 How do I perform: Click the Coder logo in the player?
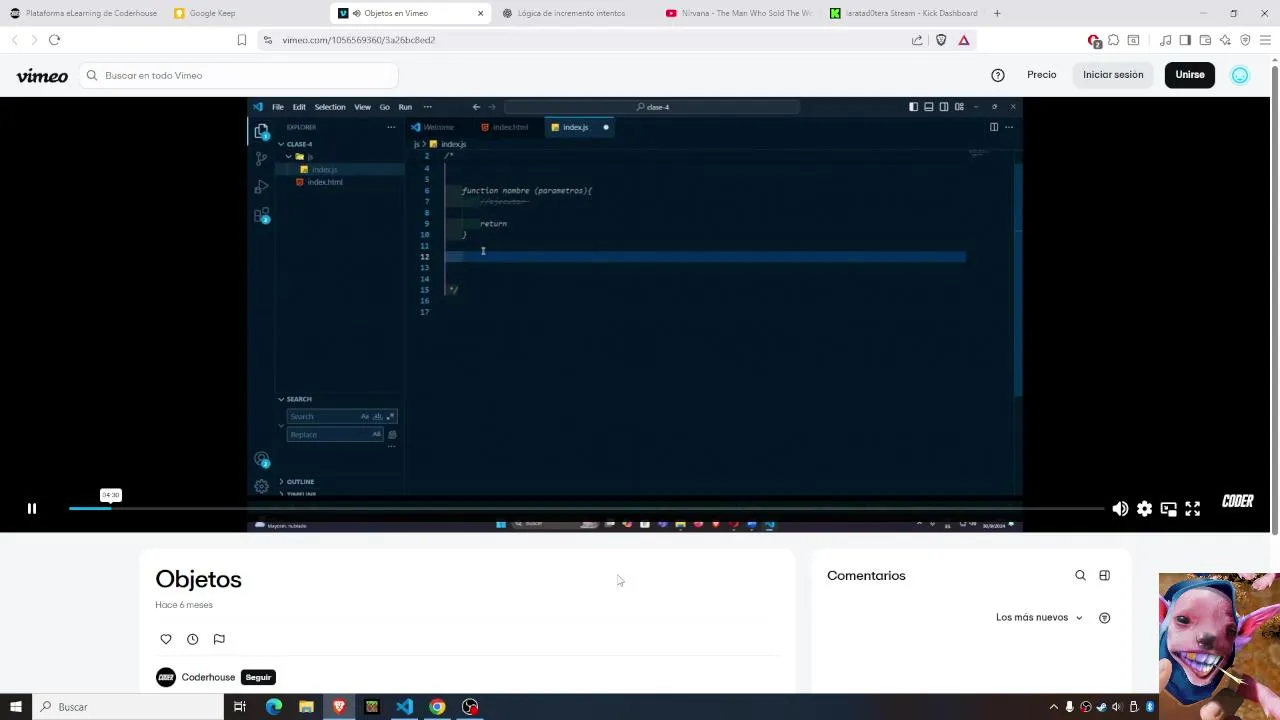click(1237, 502)
